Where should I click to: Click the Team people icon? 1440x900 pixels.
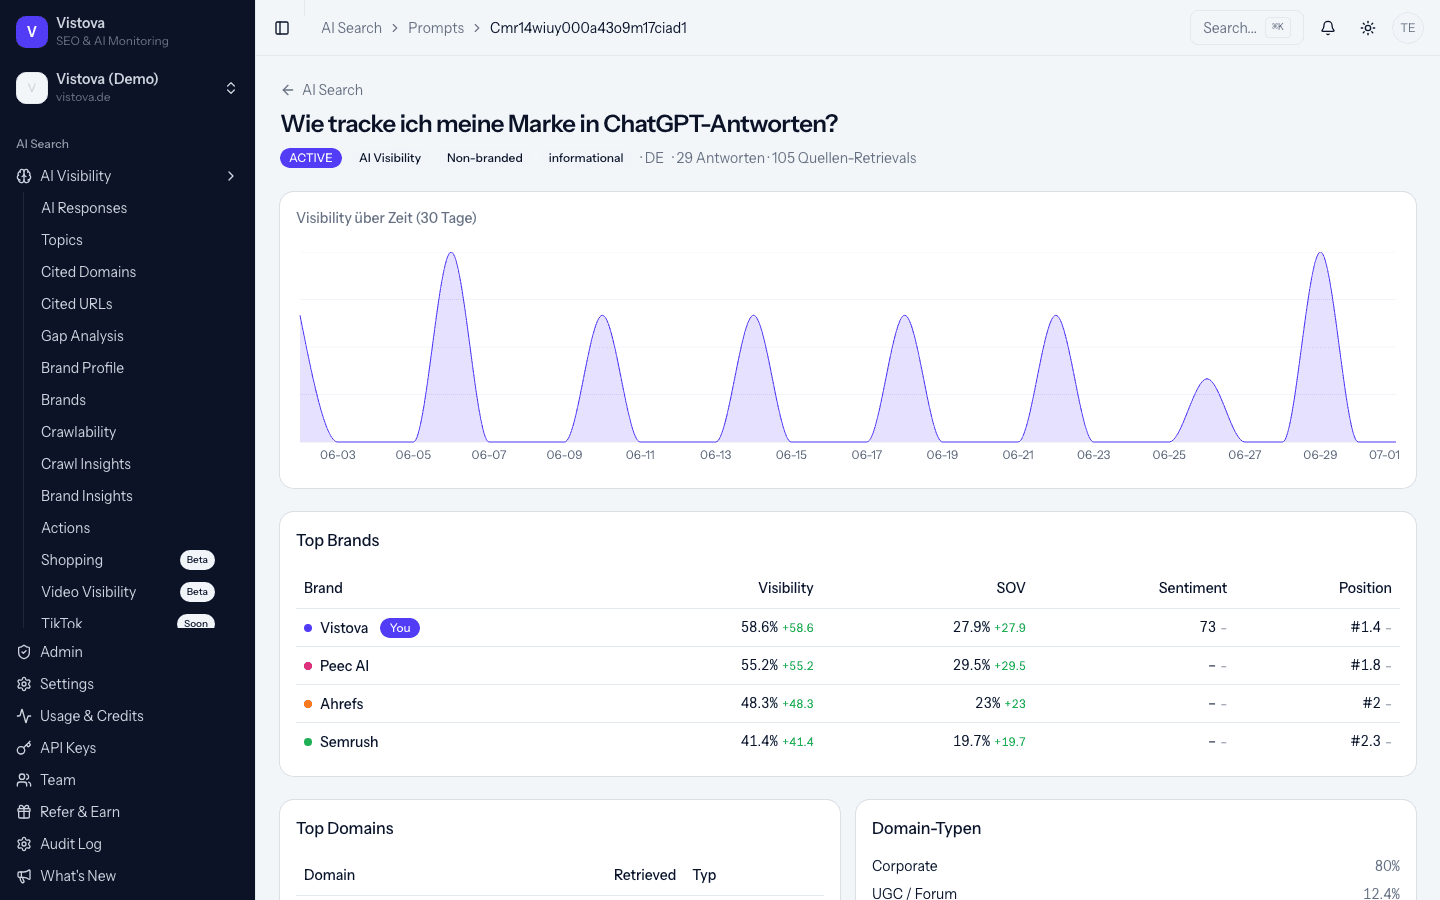pos(24,780)
